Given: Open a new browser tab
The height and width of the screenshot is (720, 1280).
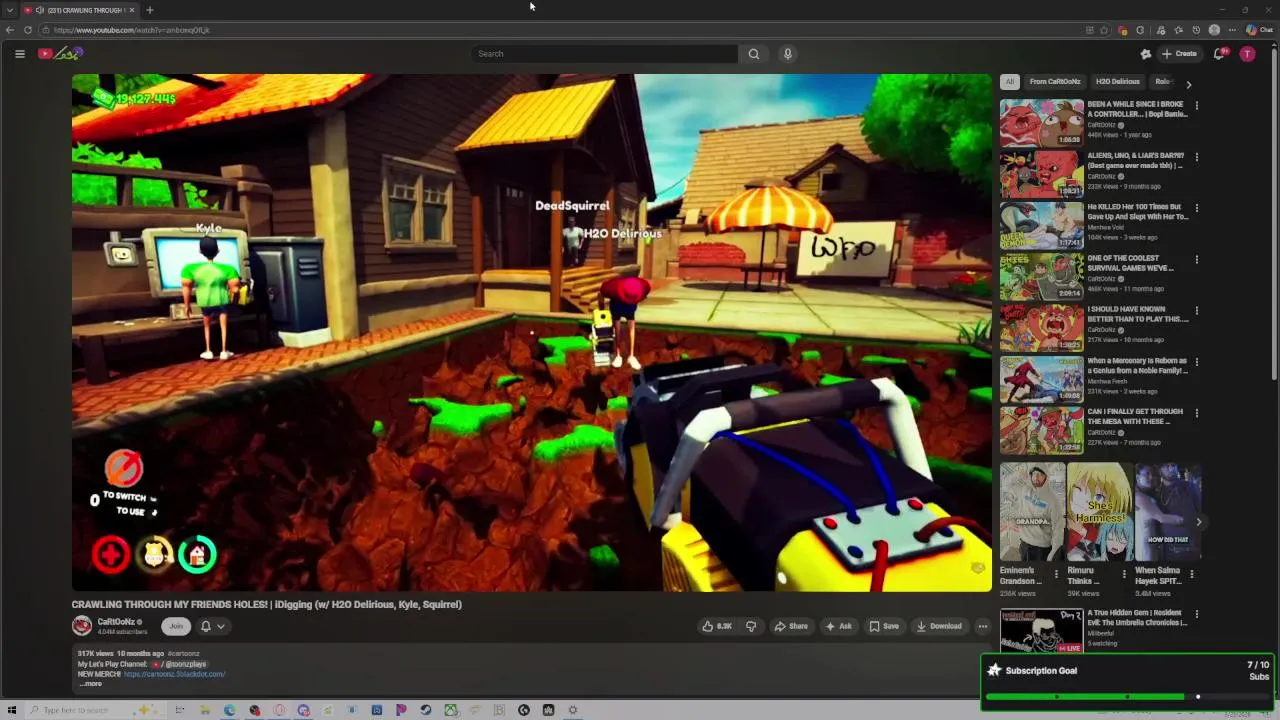Looking at the screenshot, I should click(149, 10).
